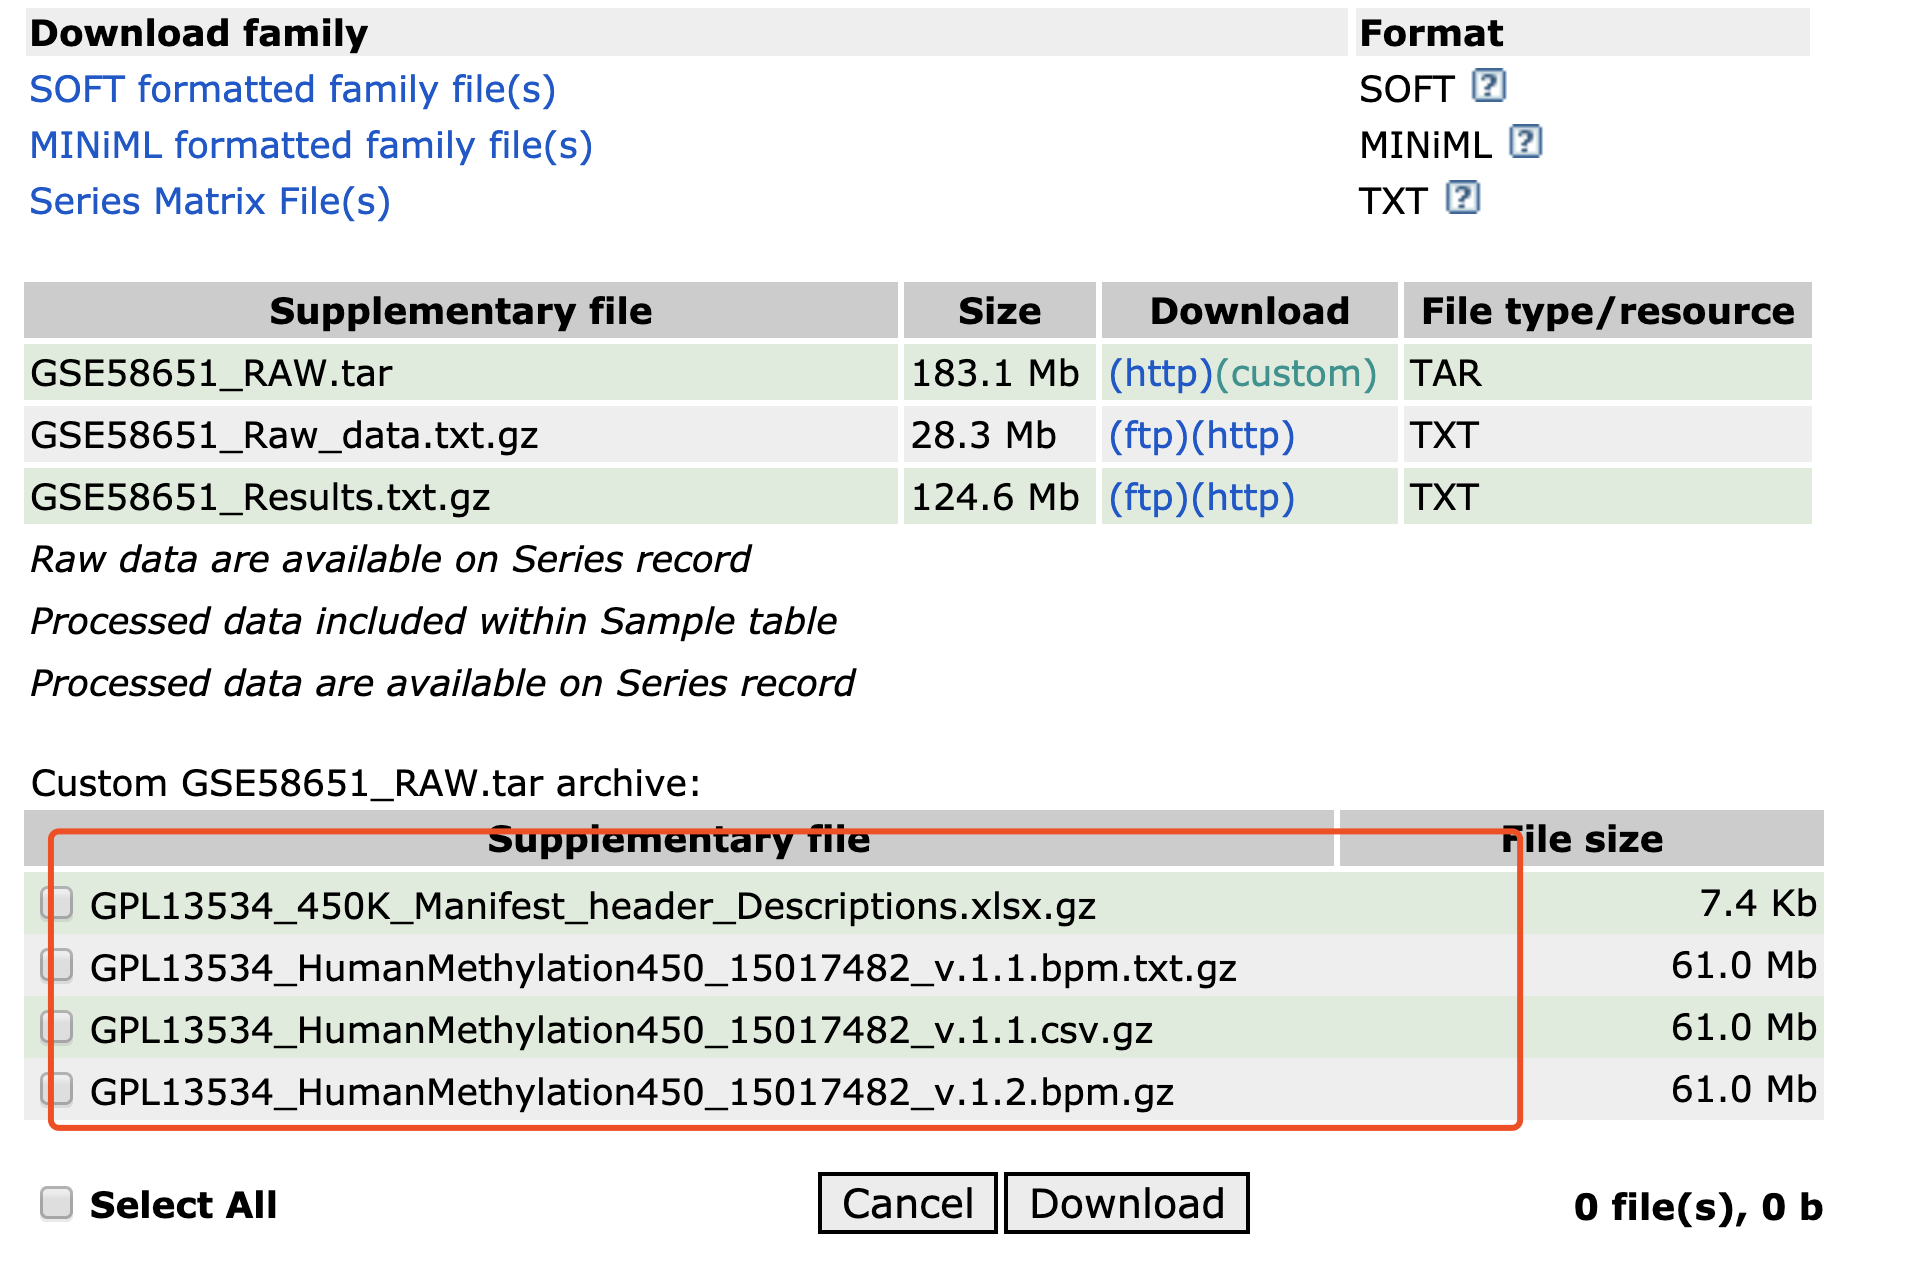Screen dimensions: 1906x1274
Task: Click the '0 file(s), 0 b' status text
Action: click(1698, 1206)
